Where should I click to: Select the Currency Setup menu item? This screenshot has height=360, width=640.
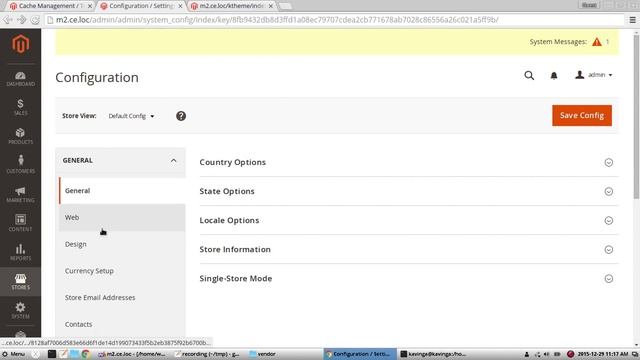coord(122,271)
